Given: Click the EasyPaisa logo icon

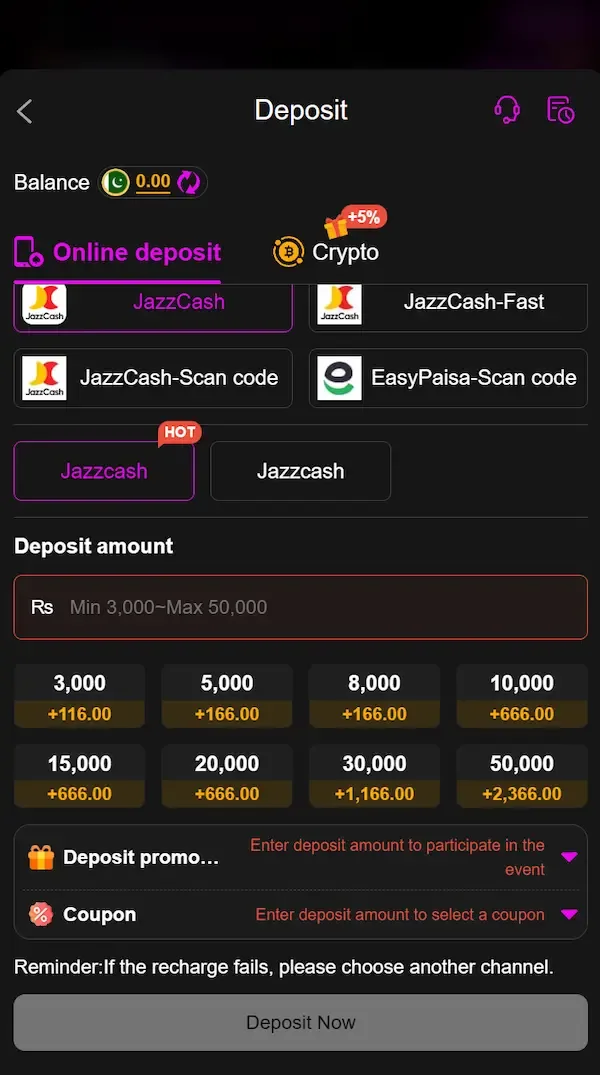Looking at the screenshot, I should click(339, 378).
